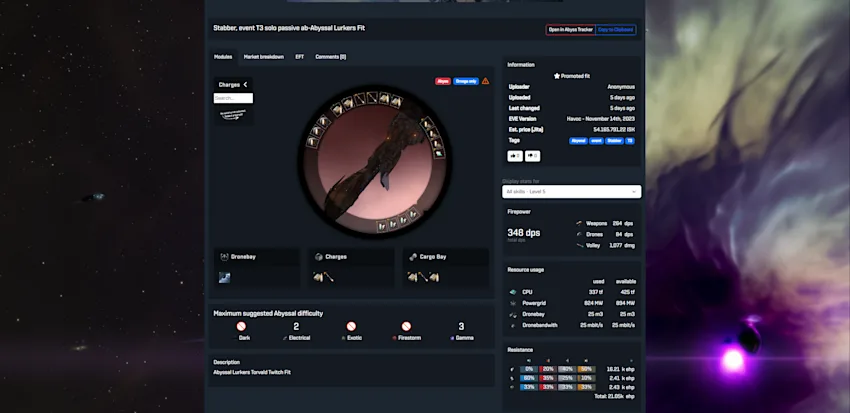
Task: Click the event tag
Action: tap(596, 141)
